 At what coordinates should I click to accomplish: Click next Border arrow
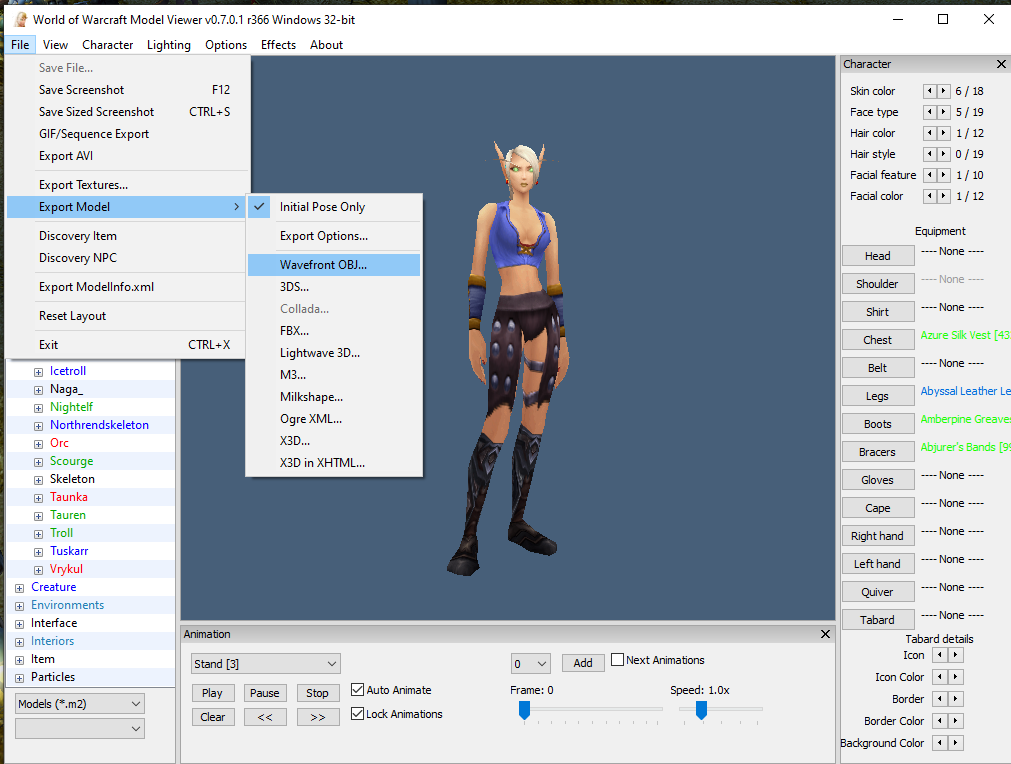click(956, 699)
